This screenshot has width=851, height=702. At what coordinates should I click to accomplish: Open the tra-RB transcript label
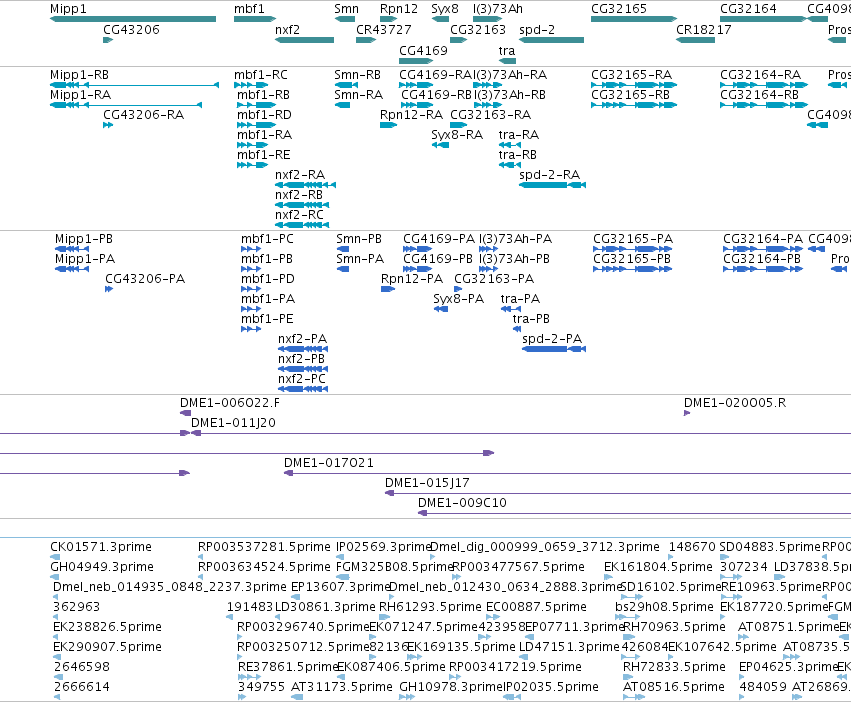(x=518, y=155)
